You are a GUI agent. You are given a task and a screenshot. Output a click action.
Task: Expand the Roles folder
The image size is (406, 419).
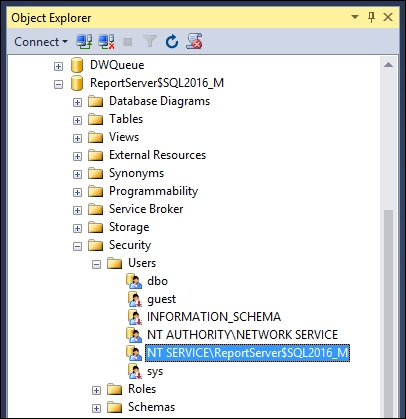tap(96, 390)
